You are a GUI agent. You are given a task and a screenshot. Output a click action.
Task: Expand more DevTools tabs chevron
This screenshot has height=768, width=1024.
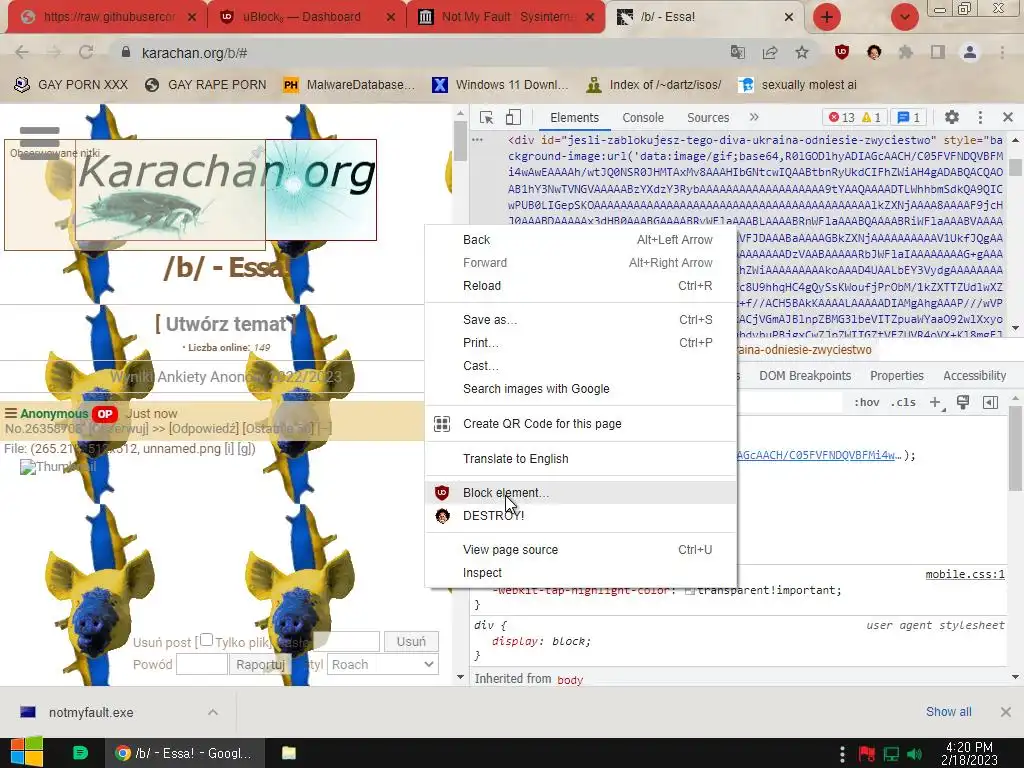pos(754,118)
